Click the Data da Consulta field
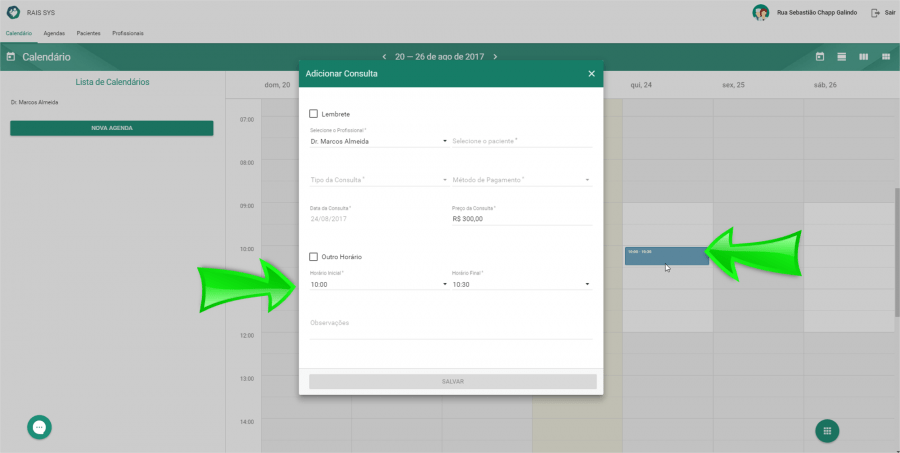 pos(379,219)
